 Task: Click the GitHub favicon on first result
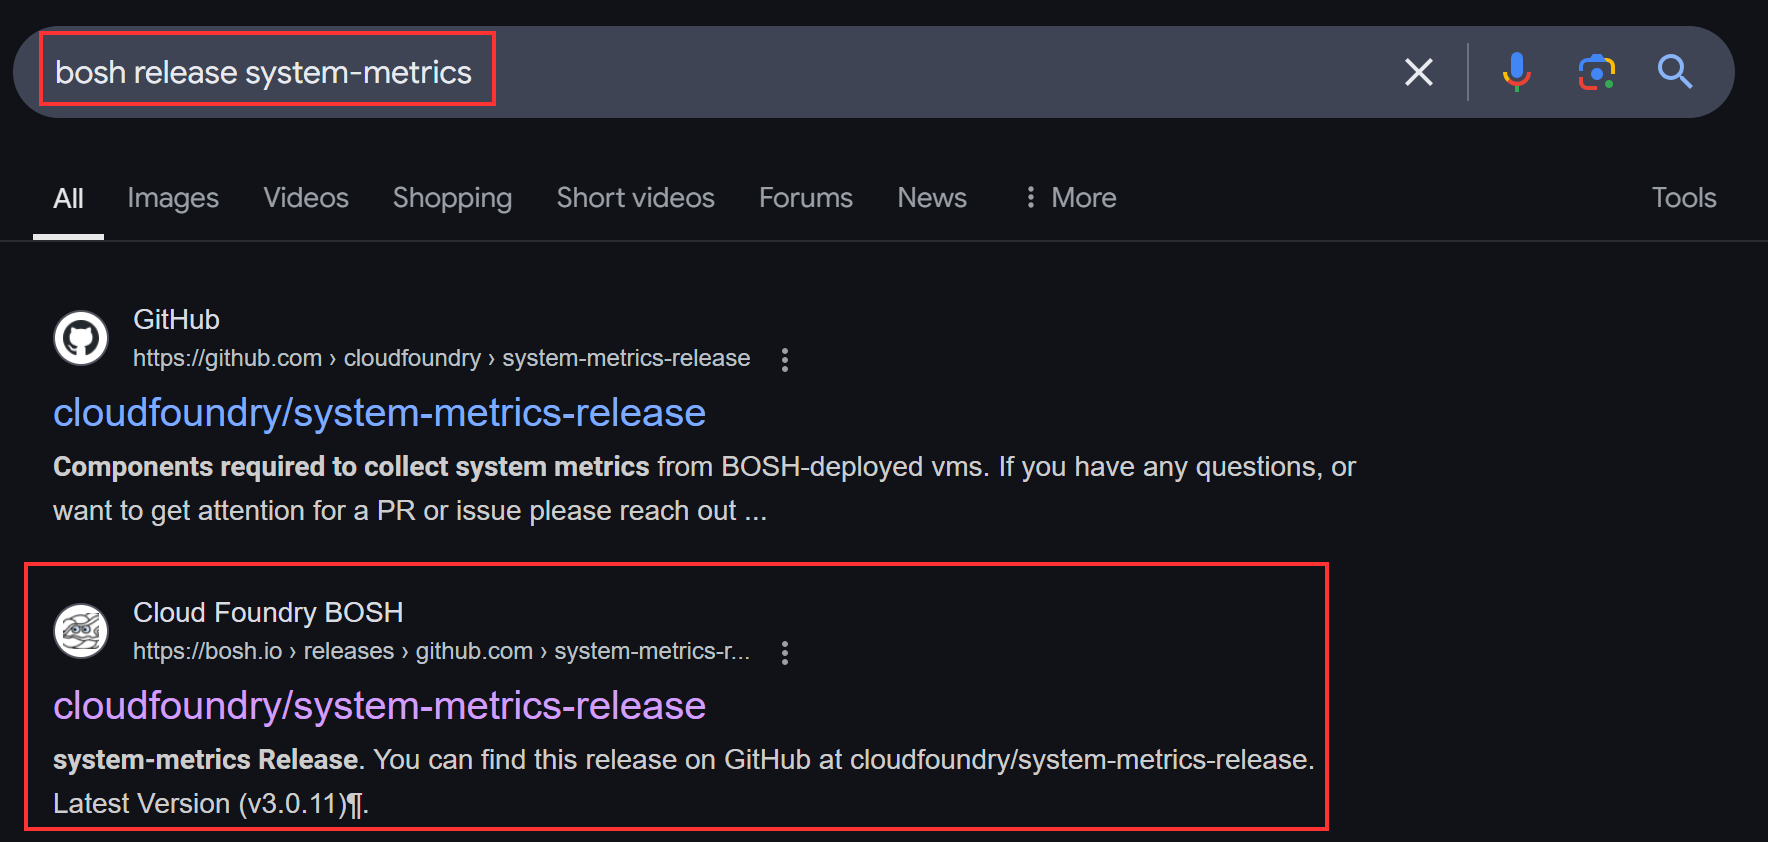[x=81, y=338]
